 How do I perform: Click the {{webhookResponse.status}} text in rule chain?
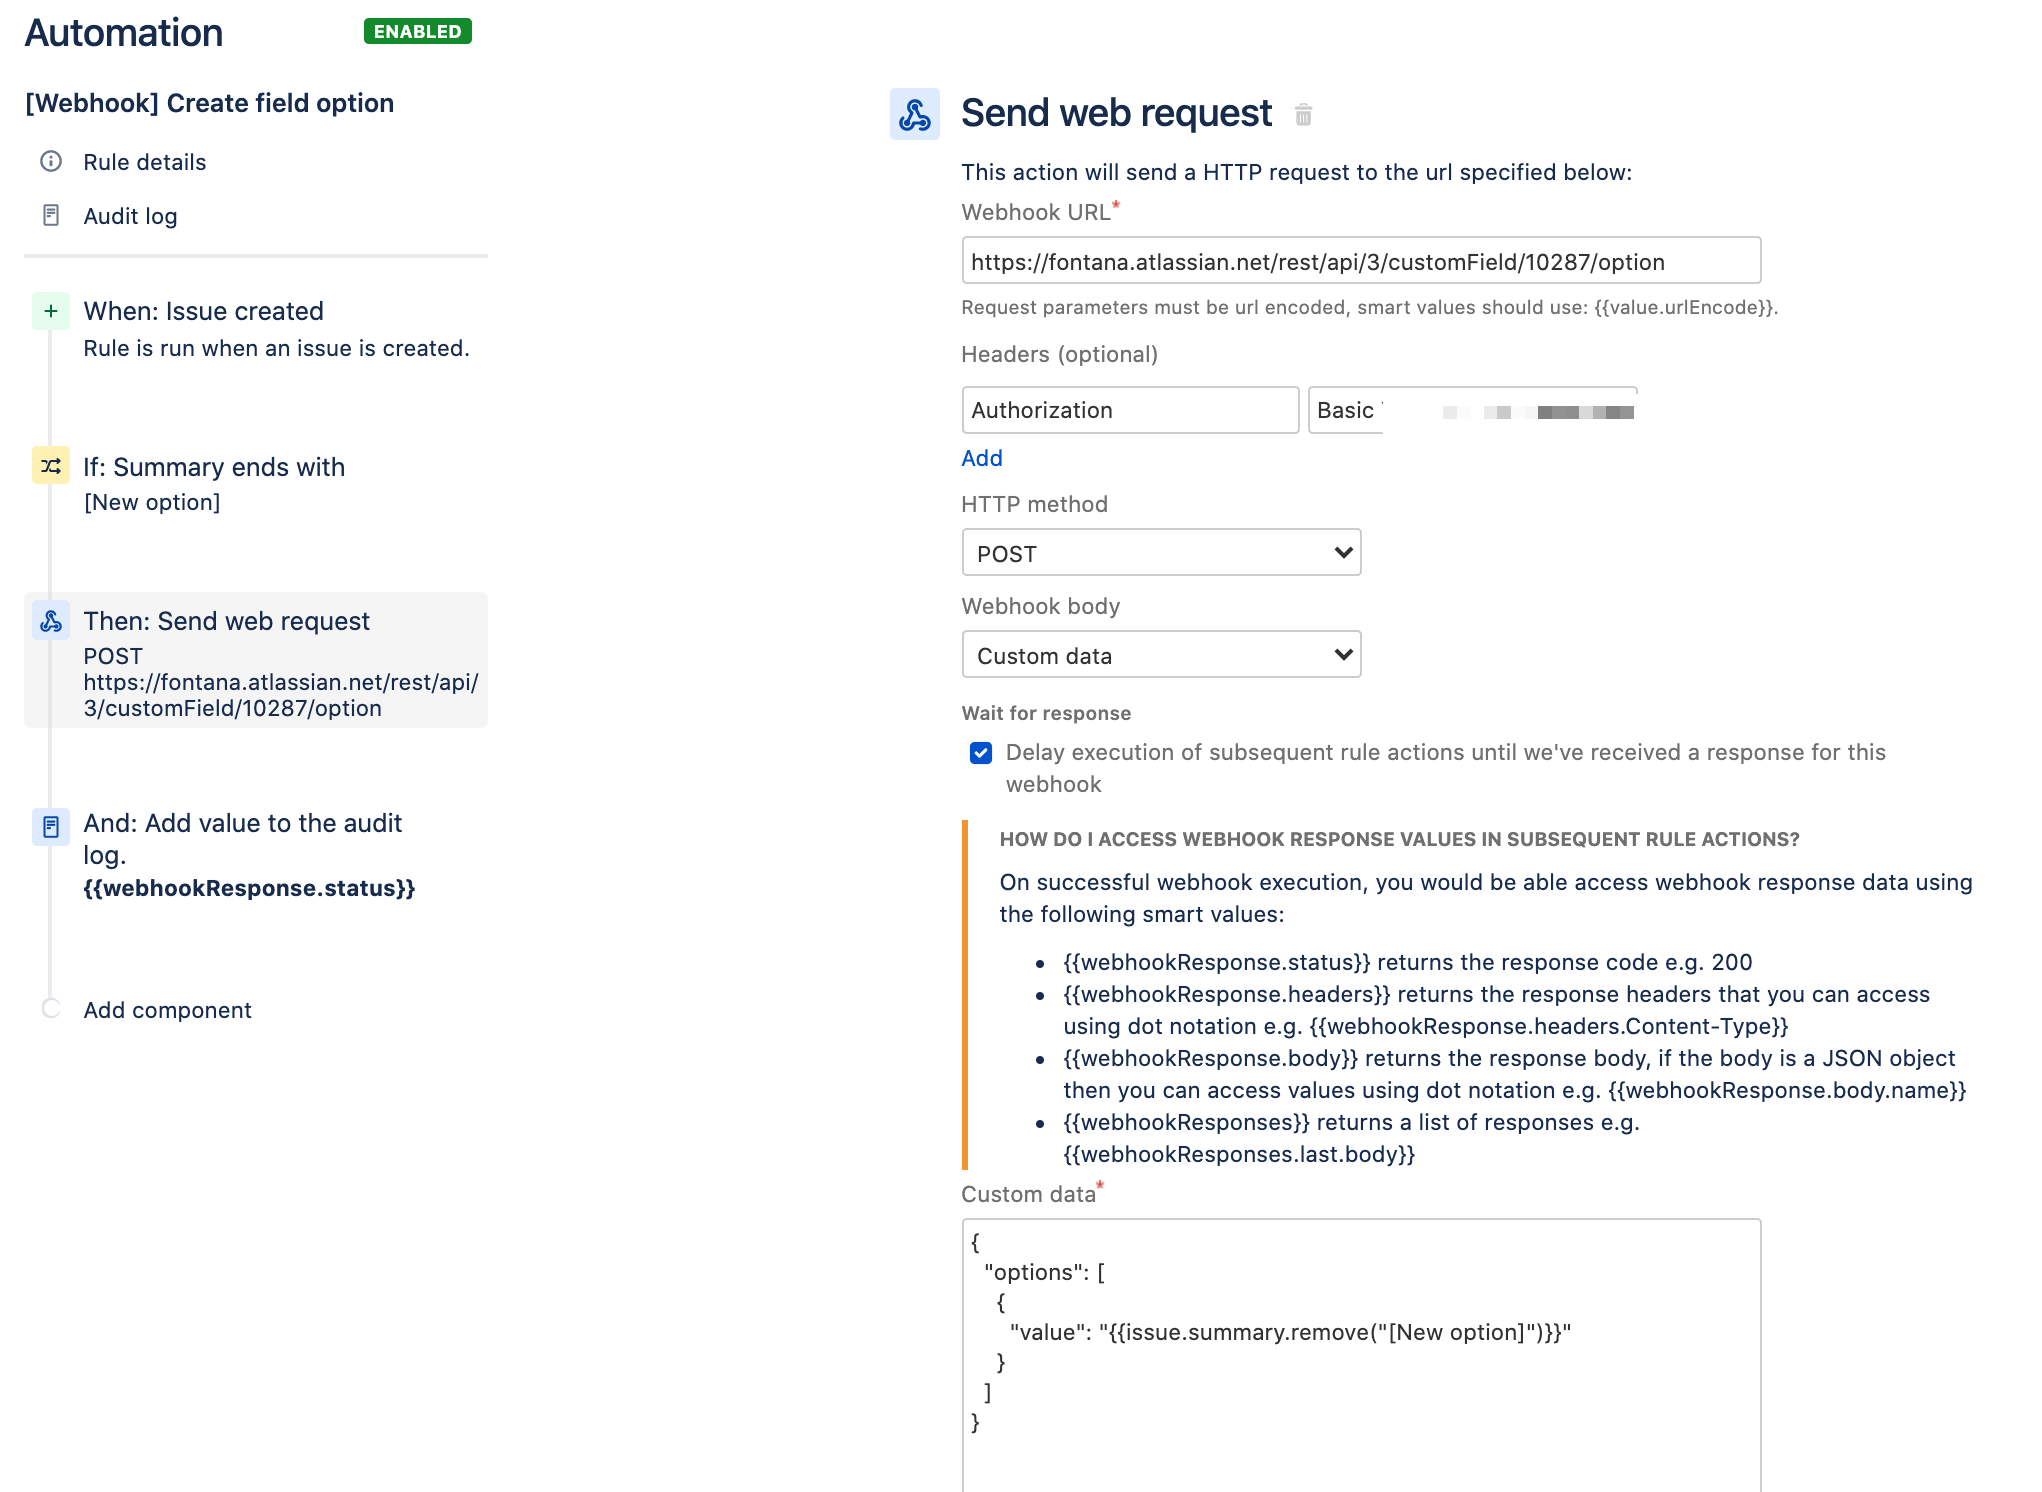[x=249, y=888]
